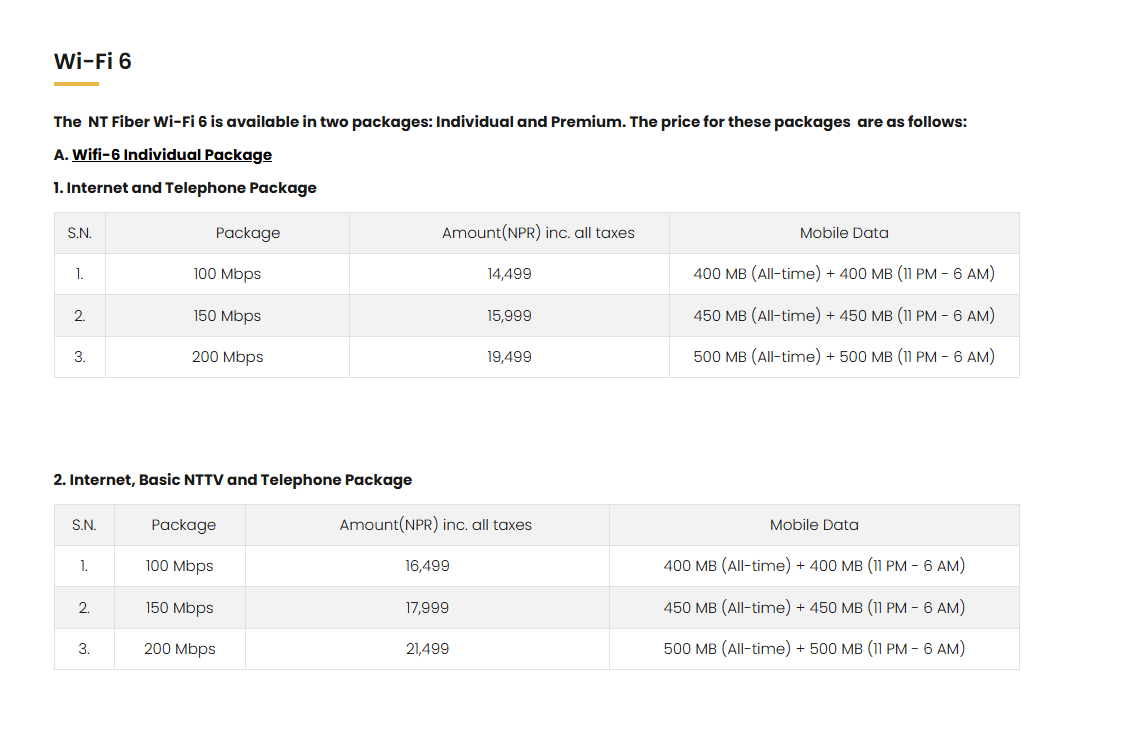Select the 17,999 price cell

click(x=427, y=608)
